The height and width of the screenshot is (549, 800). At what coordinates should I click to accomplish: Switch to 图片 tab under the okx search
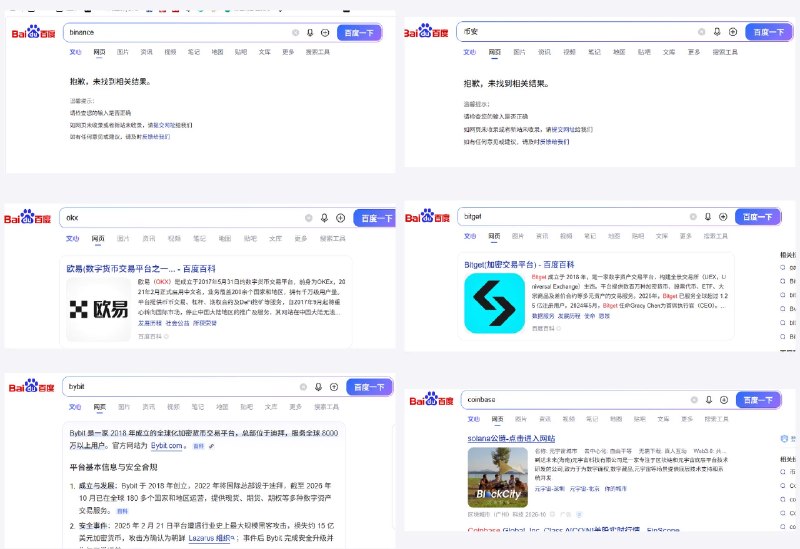point(123,238)
